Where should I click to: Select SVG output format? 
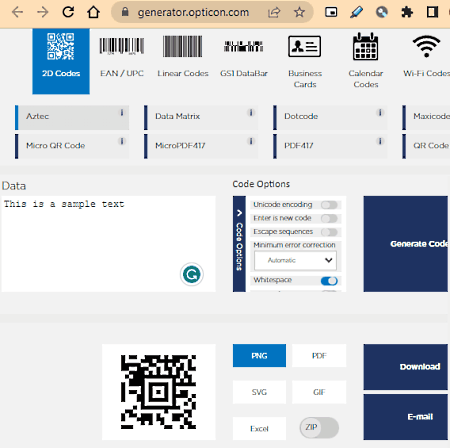pos(259,392)
